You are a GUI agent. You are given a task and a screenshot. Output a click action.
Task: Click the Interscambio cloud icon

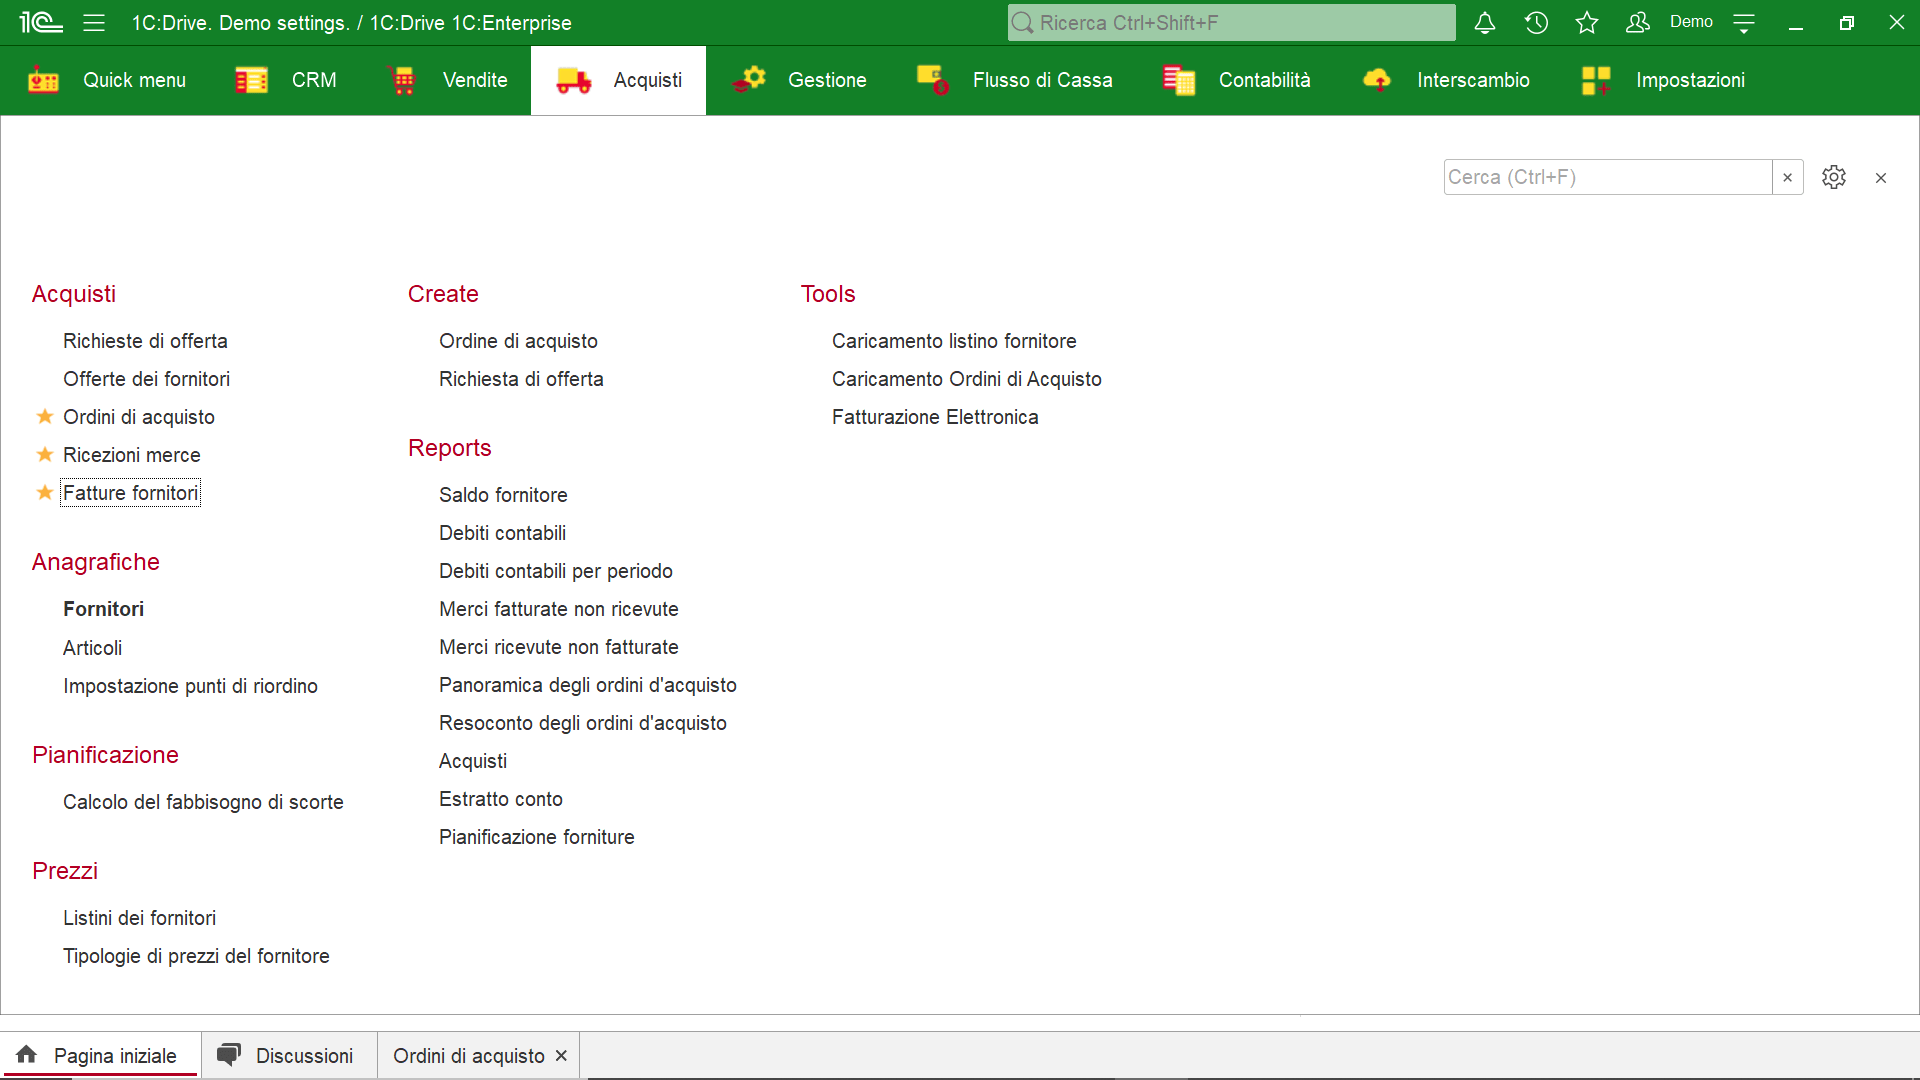(x=1377, y=80)
